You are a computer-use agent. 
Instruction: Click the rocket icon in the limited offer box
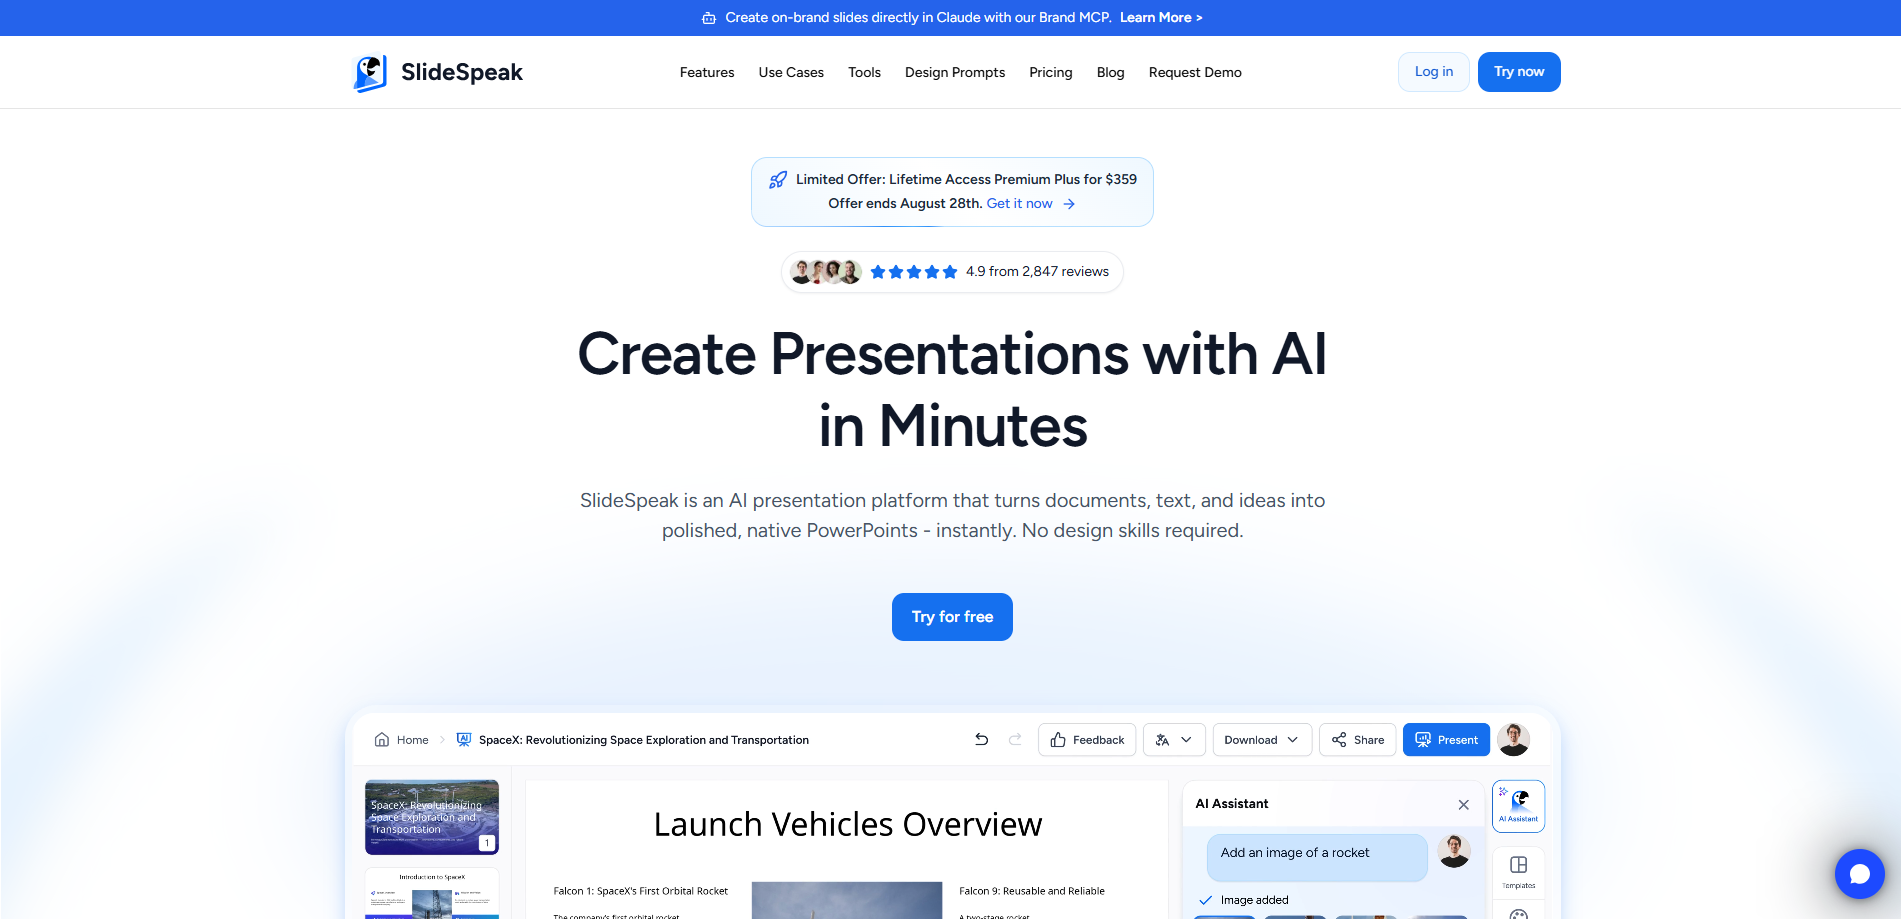tap(777, 180)
